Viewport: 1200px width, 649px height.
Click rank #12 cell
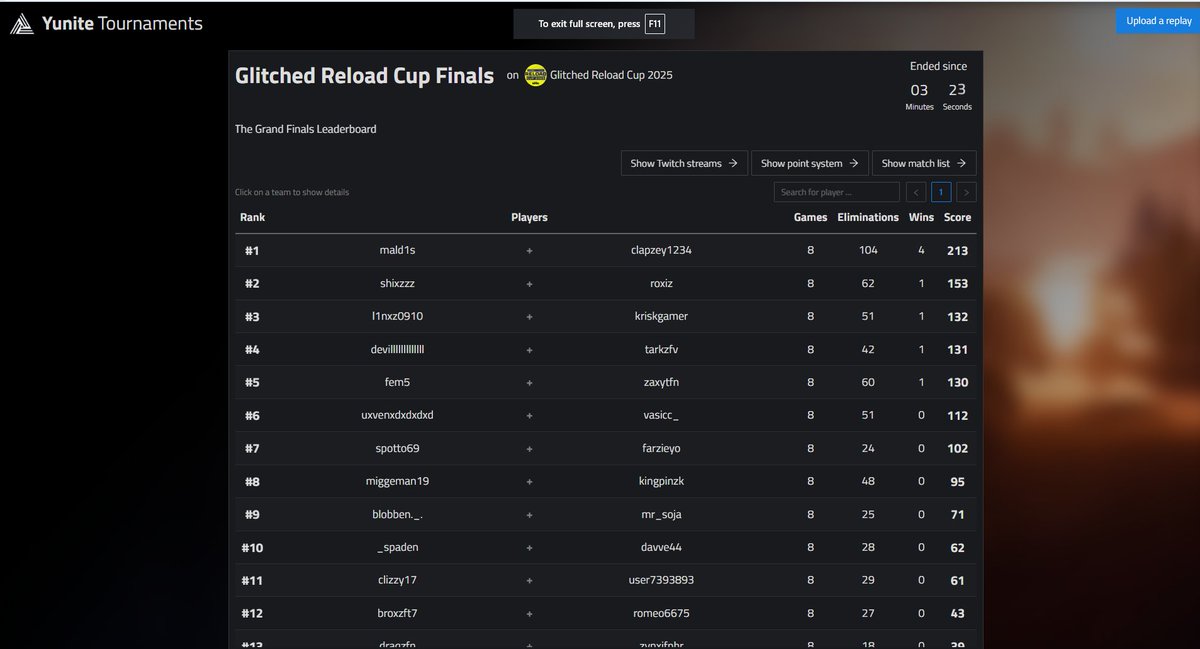[x=252, y=613]
